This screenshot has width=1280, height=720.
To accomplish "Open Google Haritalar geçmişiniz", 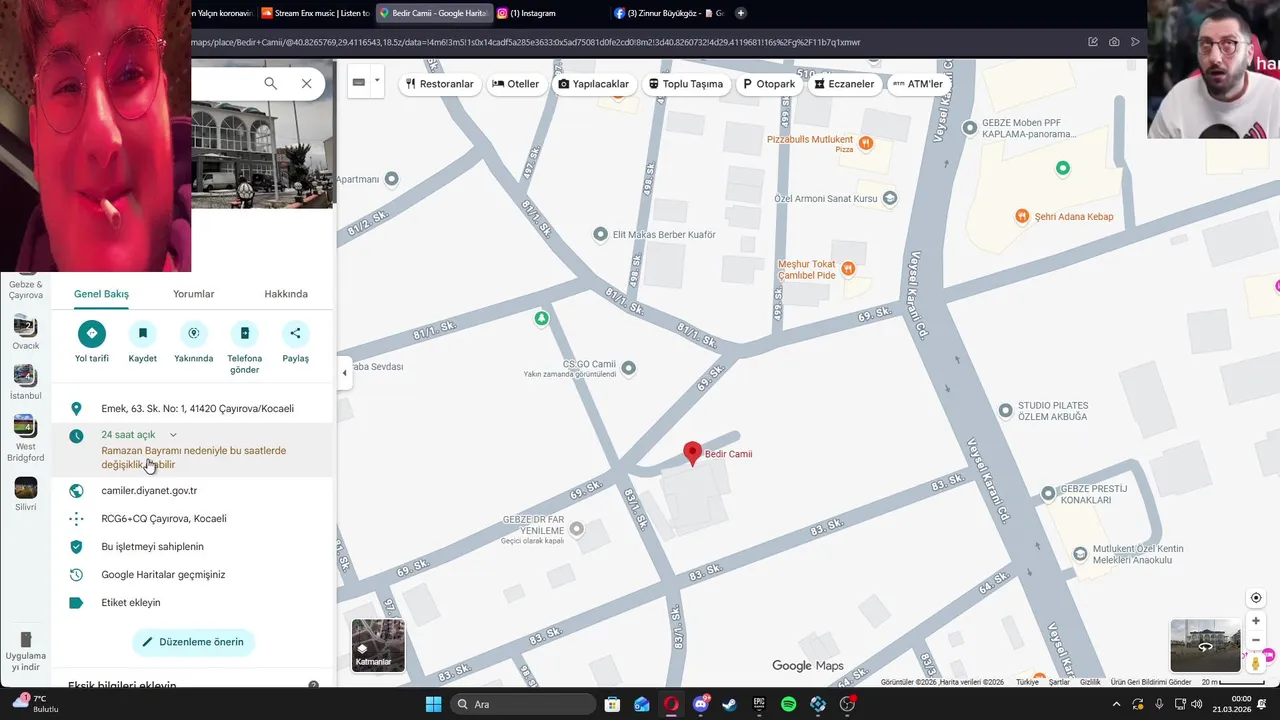I will [163, 575].
